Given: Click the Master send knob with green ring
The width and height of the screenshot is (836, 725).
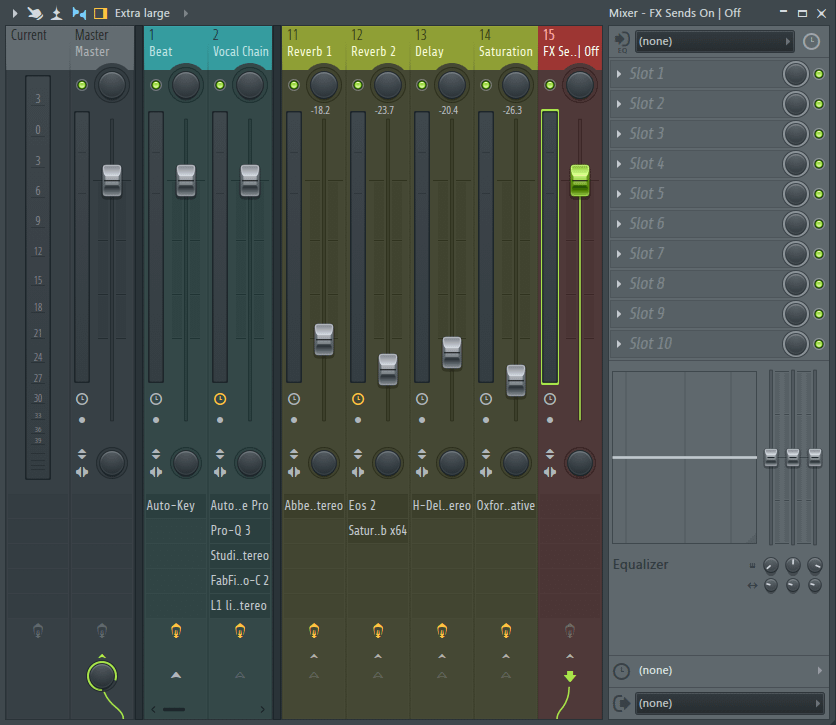Looking at the screenshot, I should pos(102,676).
